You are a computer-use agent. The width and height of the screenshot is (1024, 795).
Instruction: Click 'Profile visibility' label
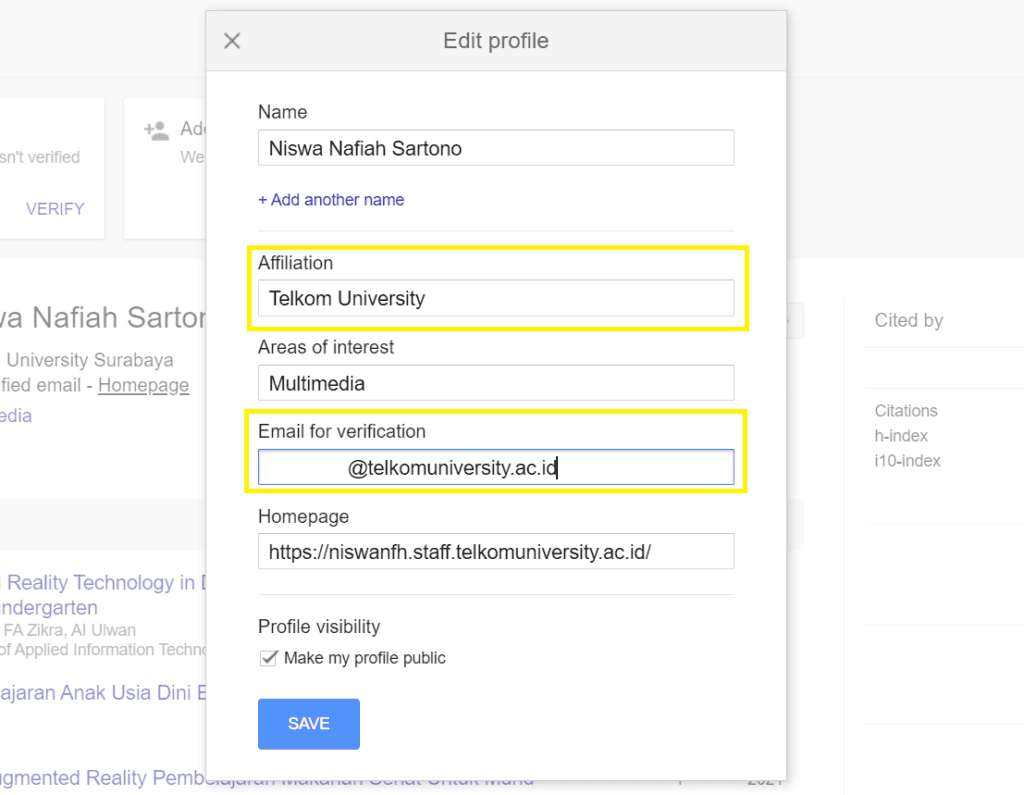(319, 626)
